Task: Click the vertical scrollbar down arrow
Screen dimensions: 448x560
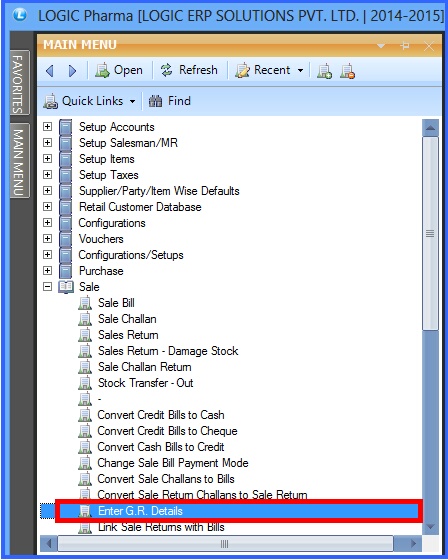Action: 430,527
